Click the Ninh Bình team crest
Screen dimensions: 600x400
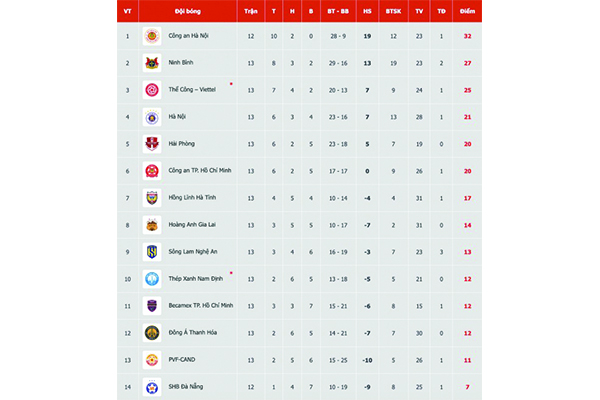tap(152, 63)
